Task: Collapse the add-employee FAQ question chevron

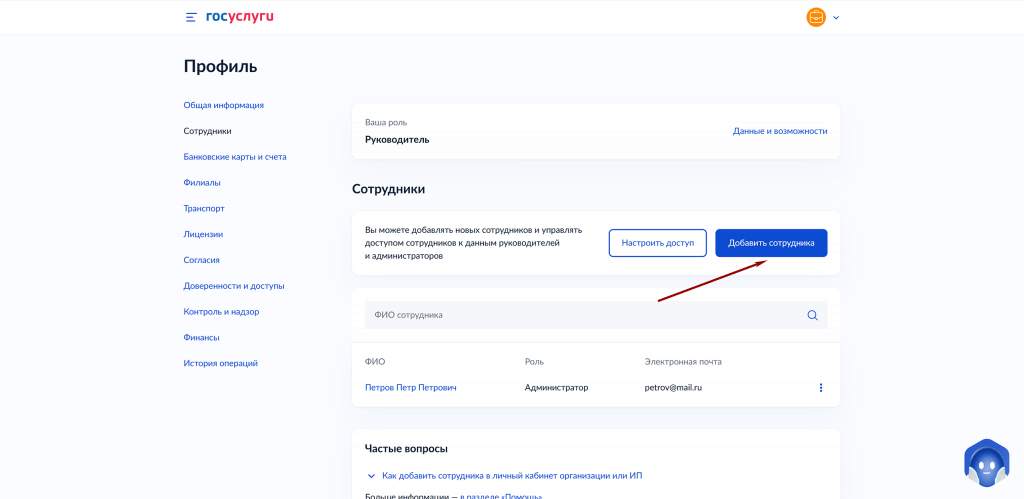Action: tap(371, 476)
